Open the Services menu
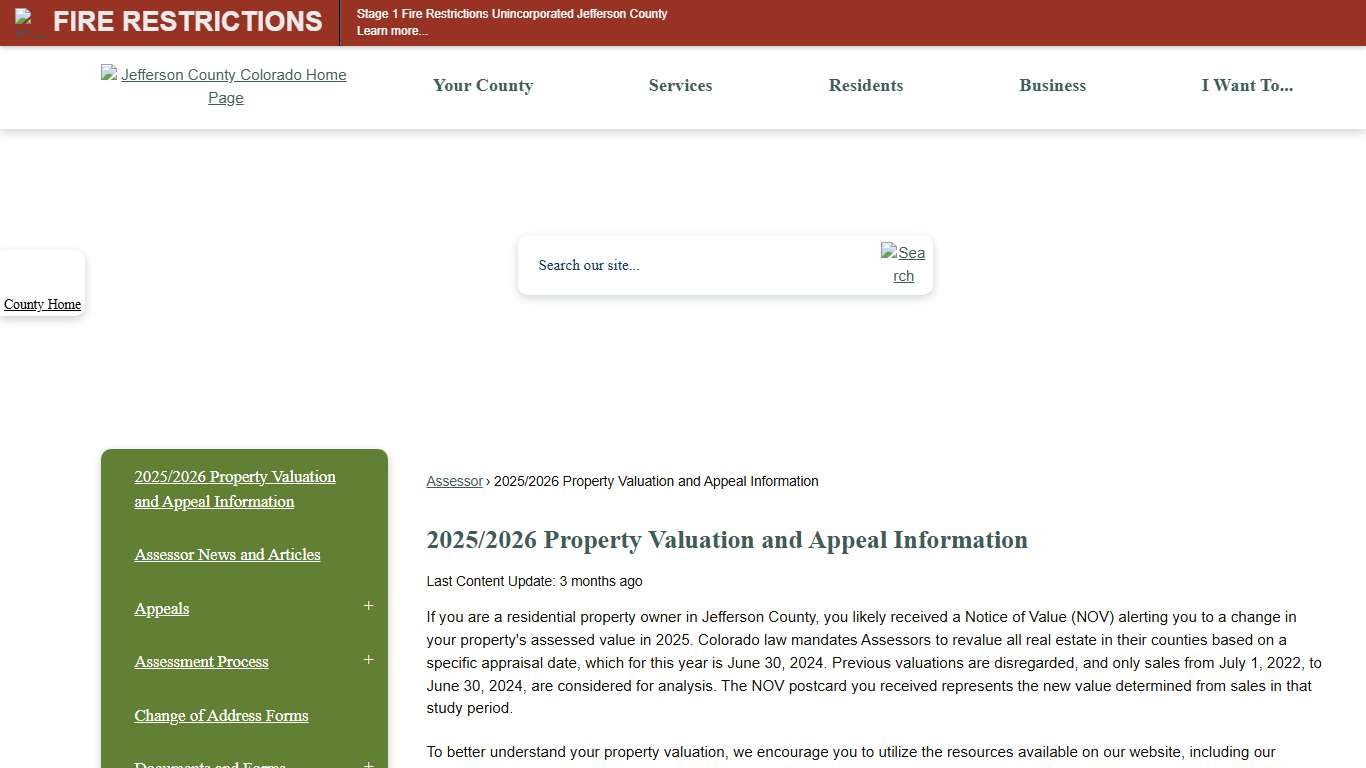Screen dimensions: 1366x768 (x=680, y=86)
